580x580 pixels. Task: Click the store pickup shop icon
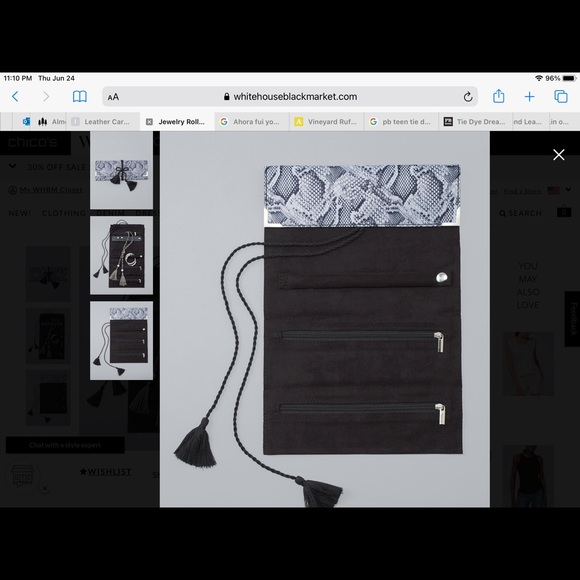[23, 476]
